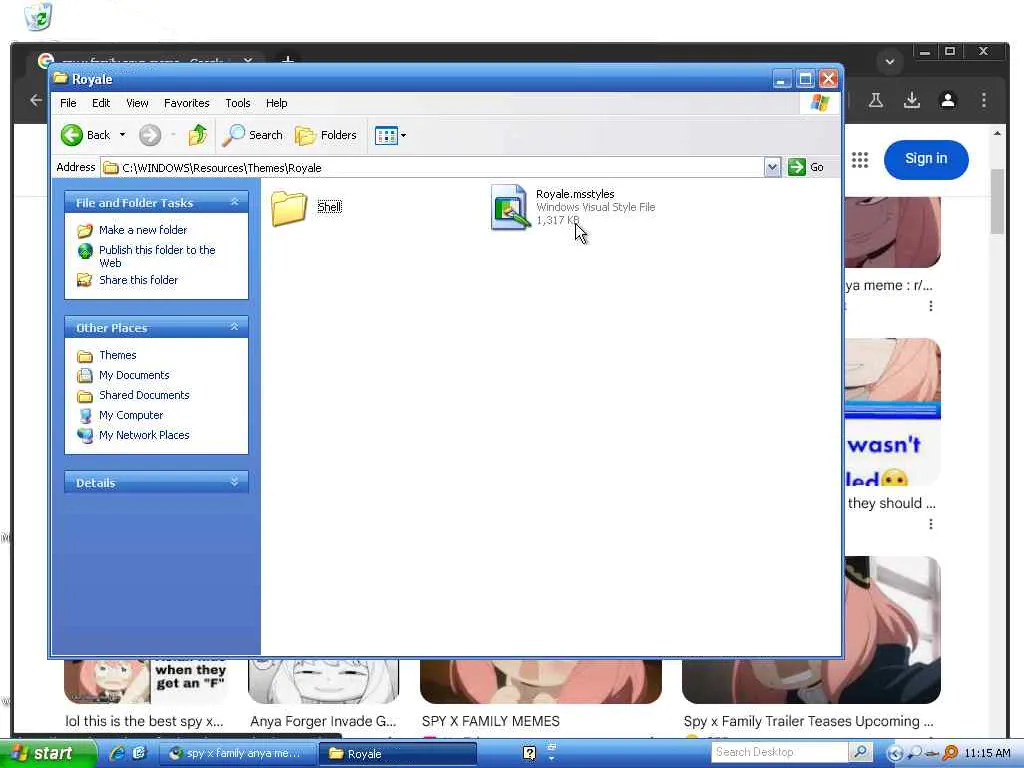Viewport: 1024px width, 768px height.
Task: Go up one folder level
Action: 197,135
